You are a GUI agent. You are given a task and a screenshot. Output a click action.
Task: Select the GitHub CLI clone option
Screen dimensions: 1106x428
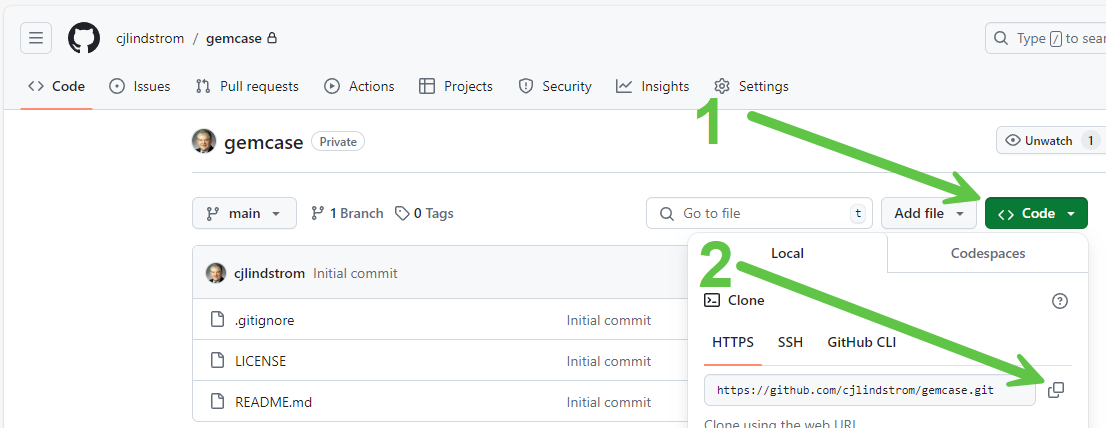pos(861,343)
